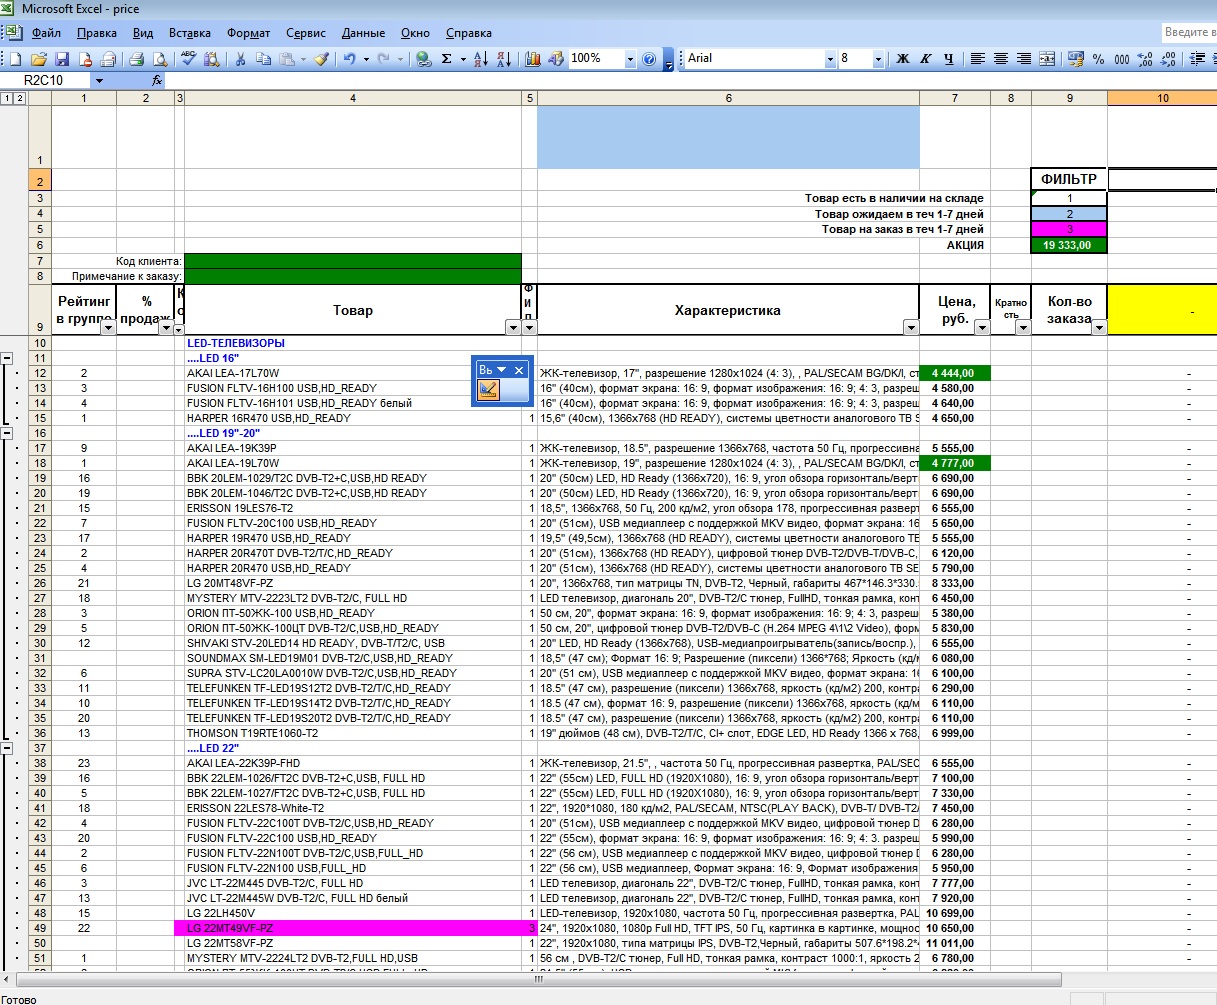Apply thousands separator (000) format
Screen dimensions: 1217x1005
tap(1122, 59)
